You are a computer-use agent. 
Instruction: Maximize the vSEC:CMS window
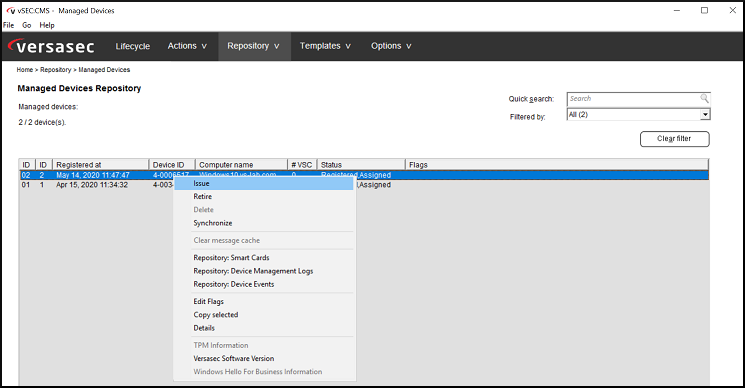705,10
